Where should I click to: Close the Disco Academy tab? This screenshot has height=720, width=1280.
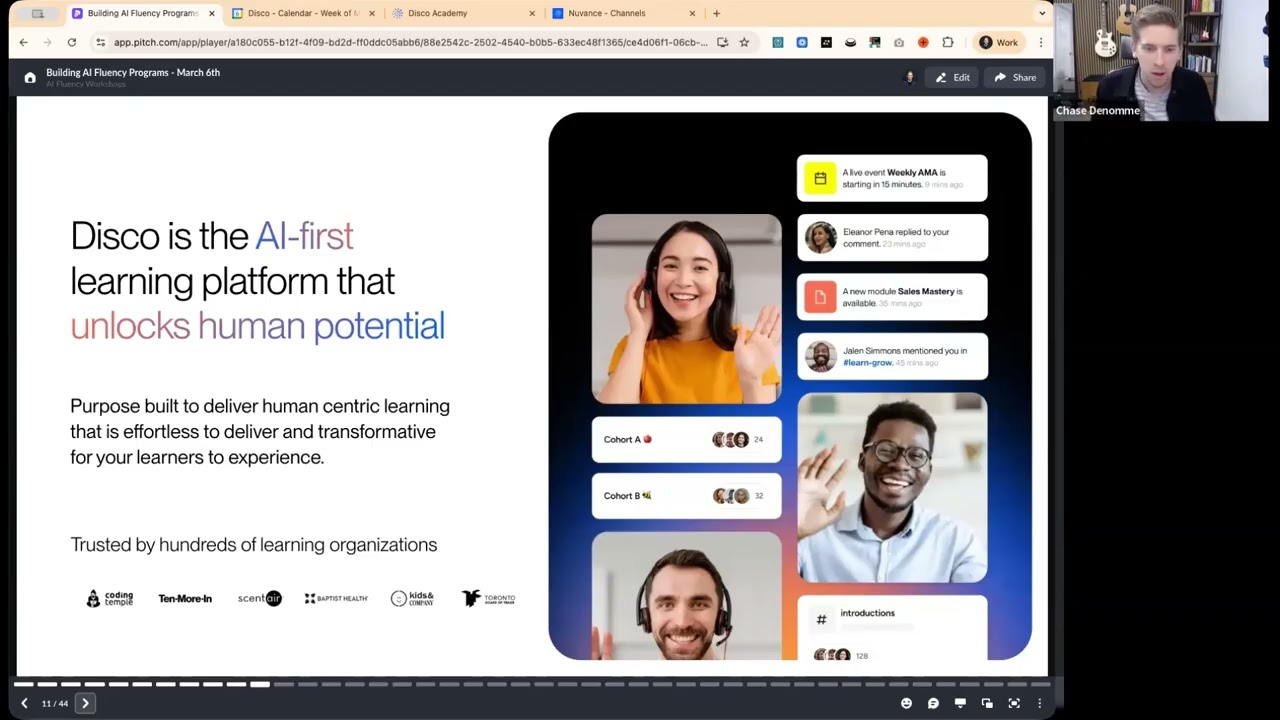coord(532,13)
